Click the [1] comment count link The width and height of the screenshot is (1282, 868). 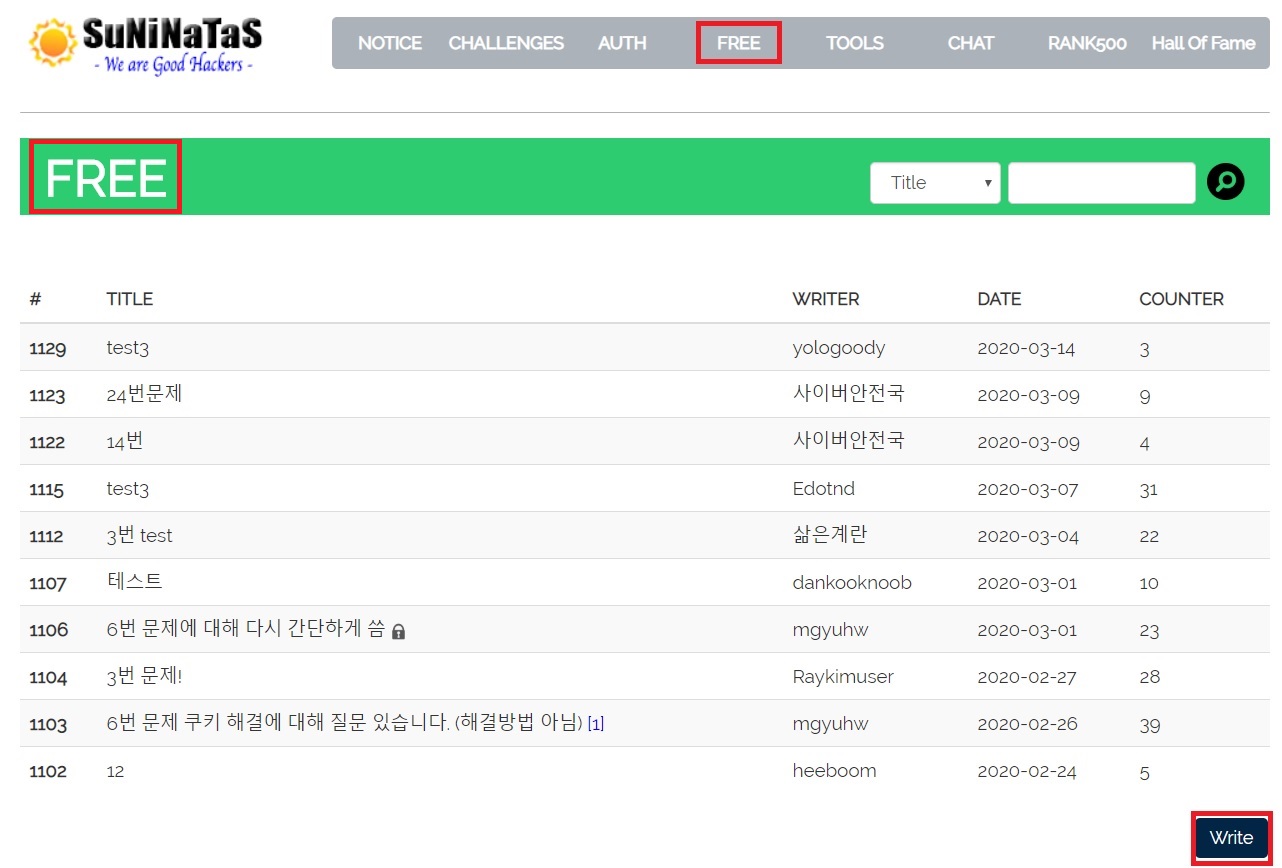(596, 724)
